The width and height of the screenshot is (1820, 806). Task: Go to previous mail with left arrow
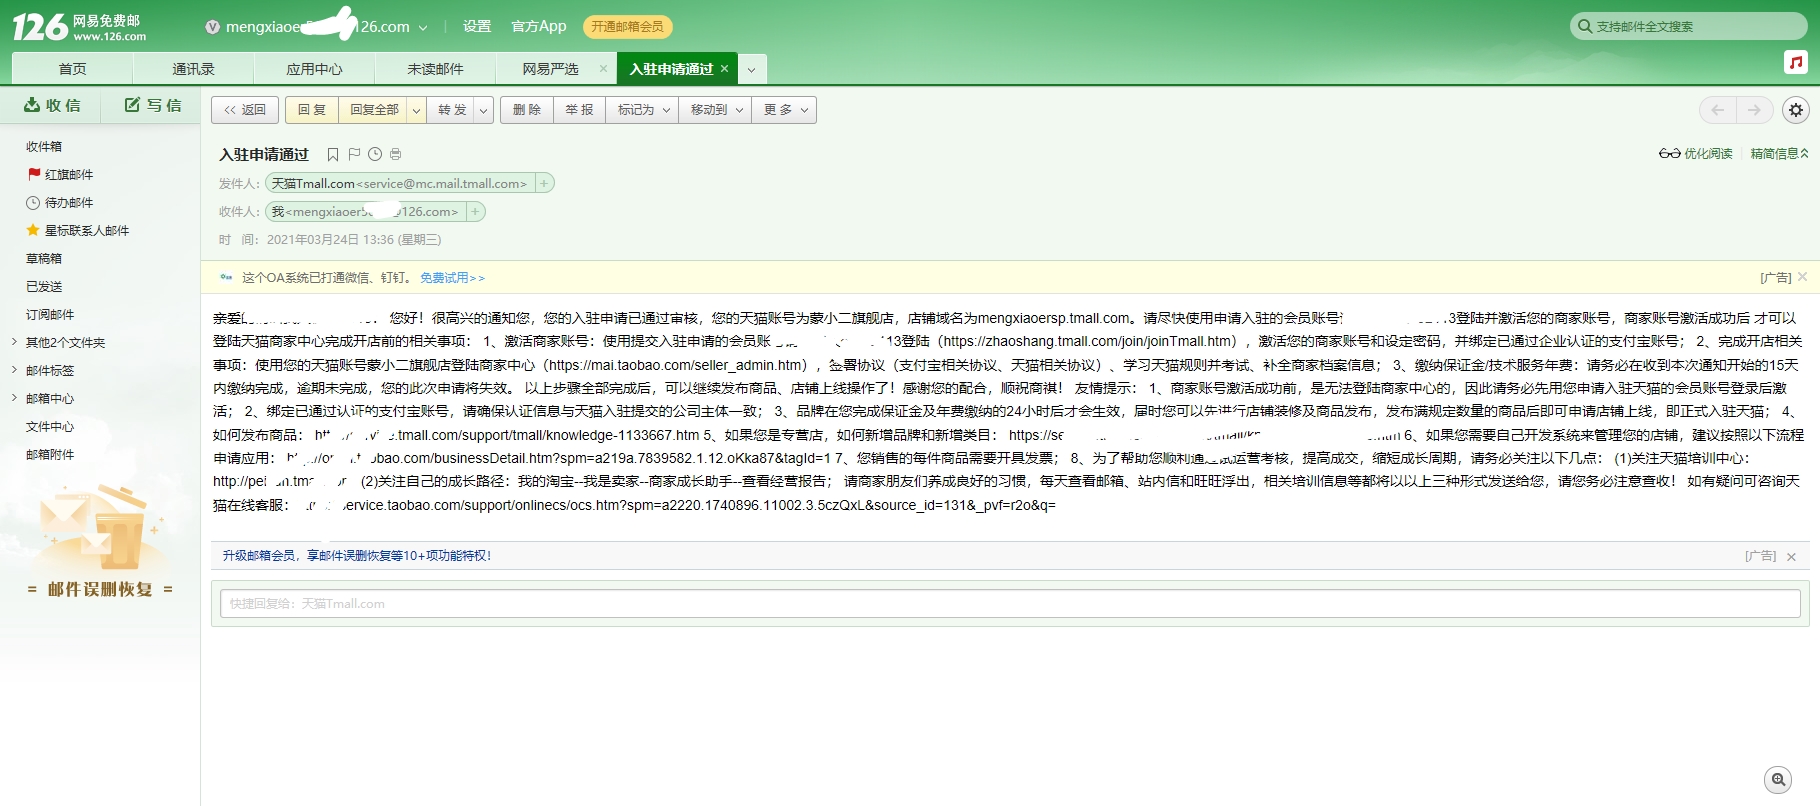1717,110
